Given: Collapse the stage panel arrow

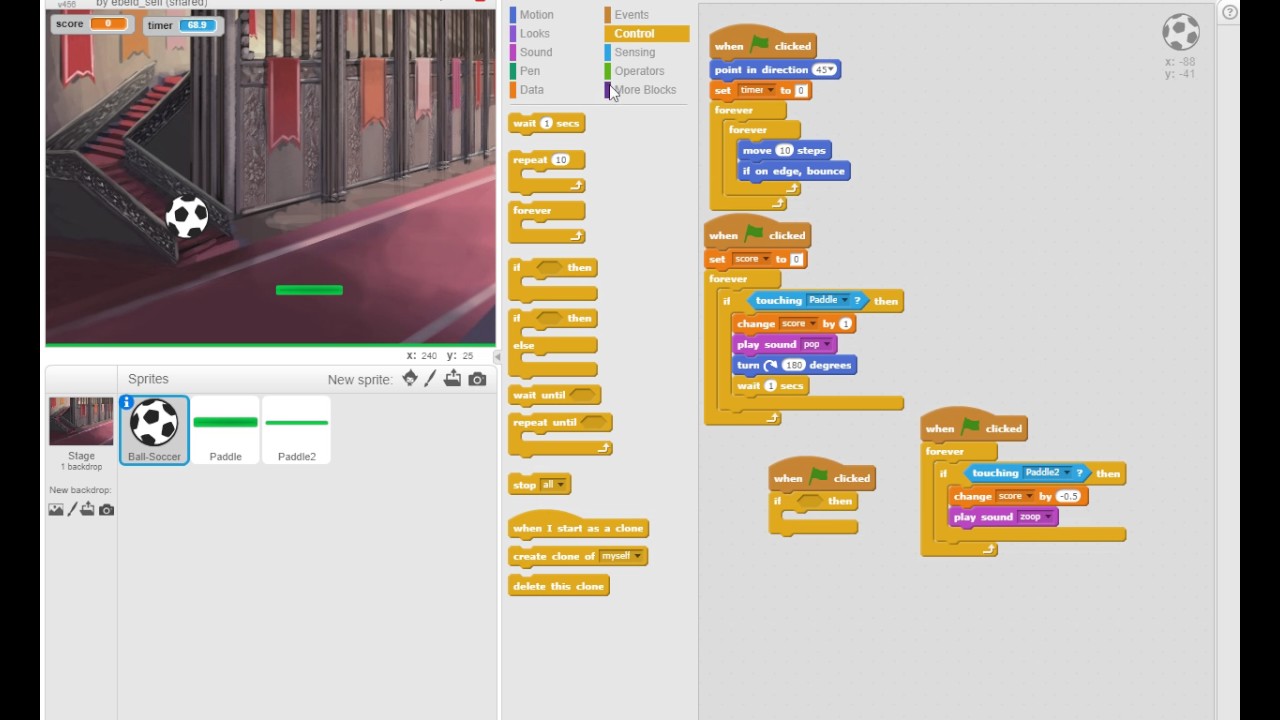Looking at the screenshot, I should 498,357.
